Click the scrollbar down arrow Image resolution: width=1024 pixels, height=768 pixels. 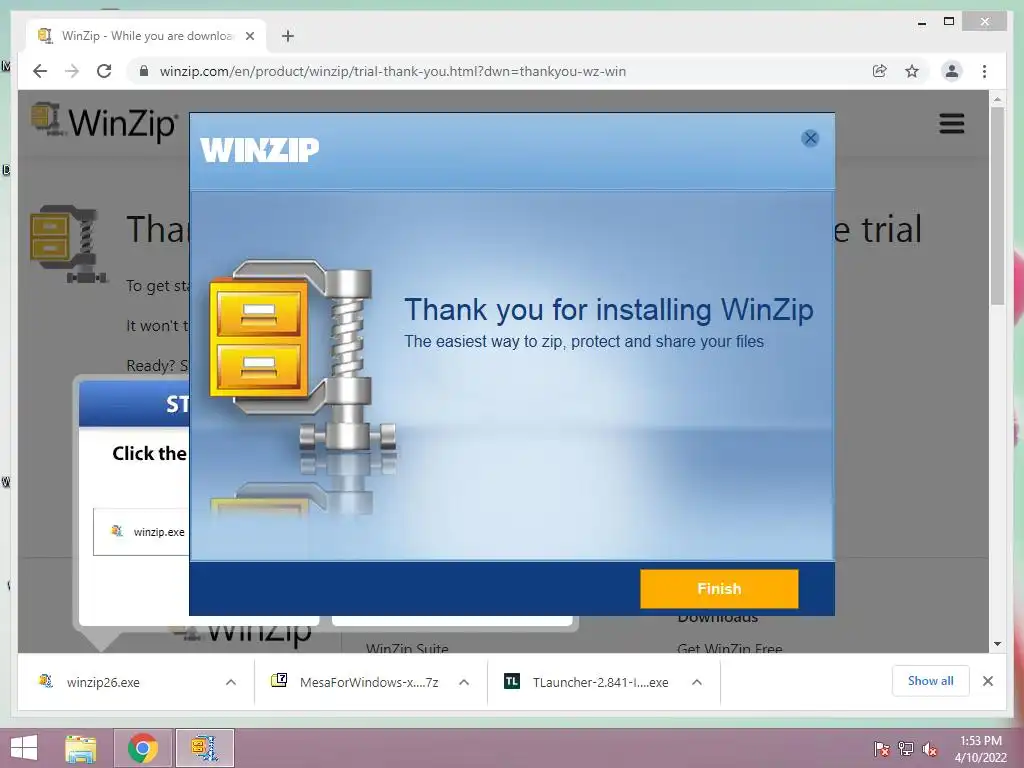[997, 644]
